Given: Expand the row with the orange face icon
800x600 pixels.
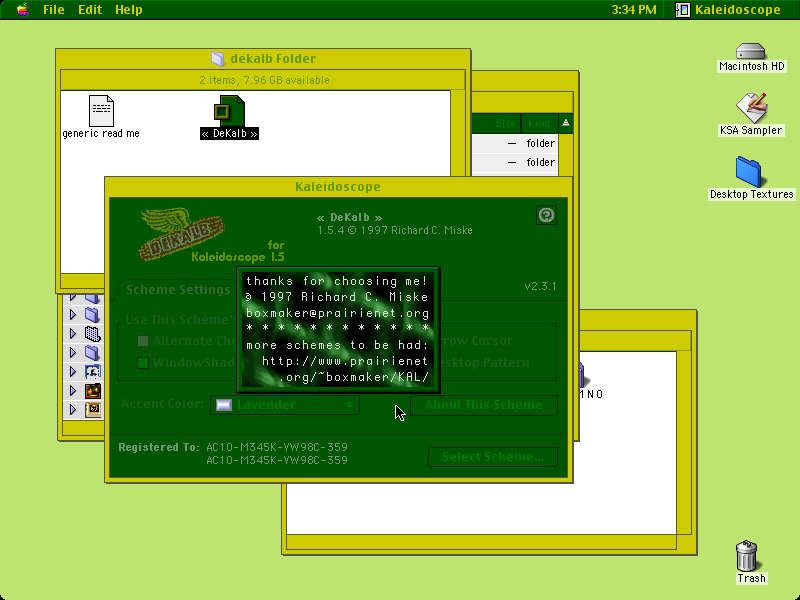Looking at the screenshot, I should tap(73, 390).
